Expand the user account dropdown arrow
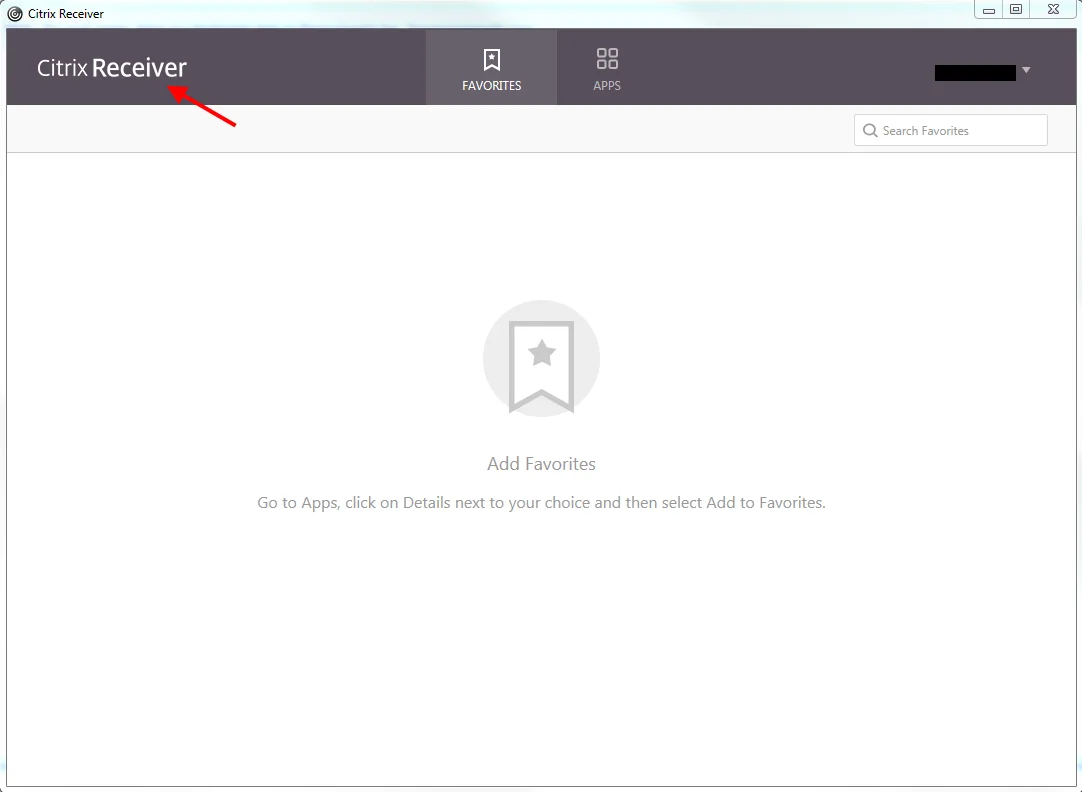 point(1026,70)
